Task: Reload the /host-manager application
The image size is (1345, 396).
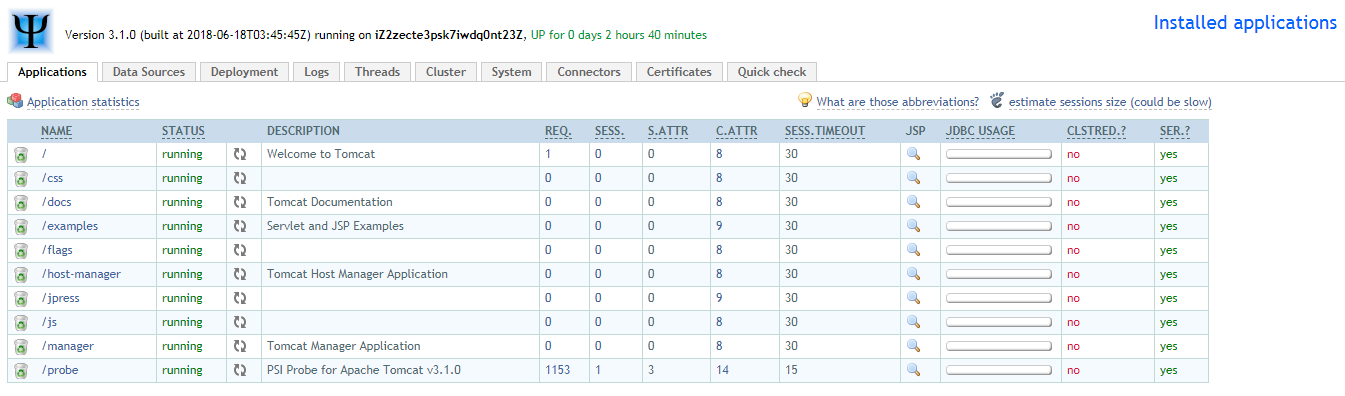Action: point(240,274)
